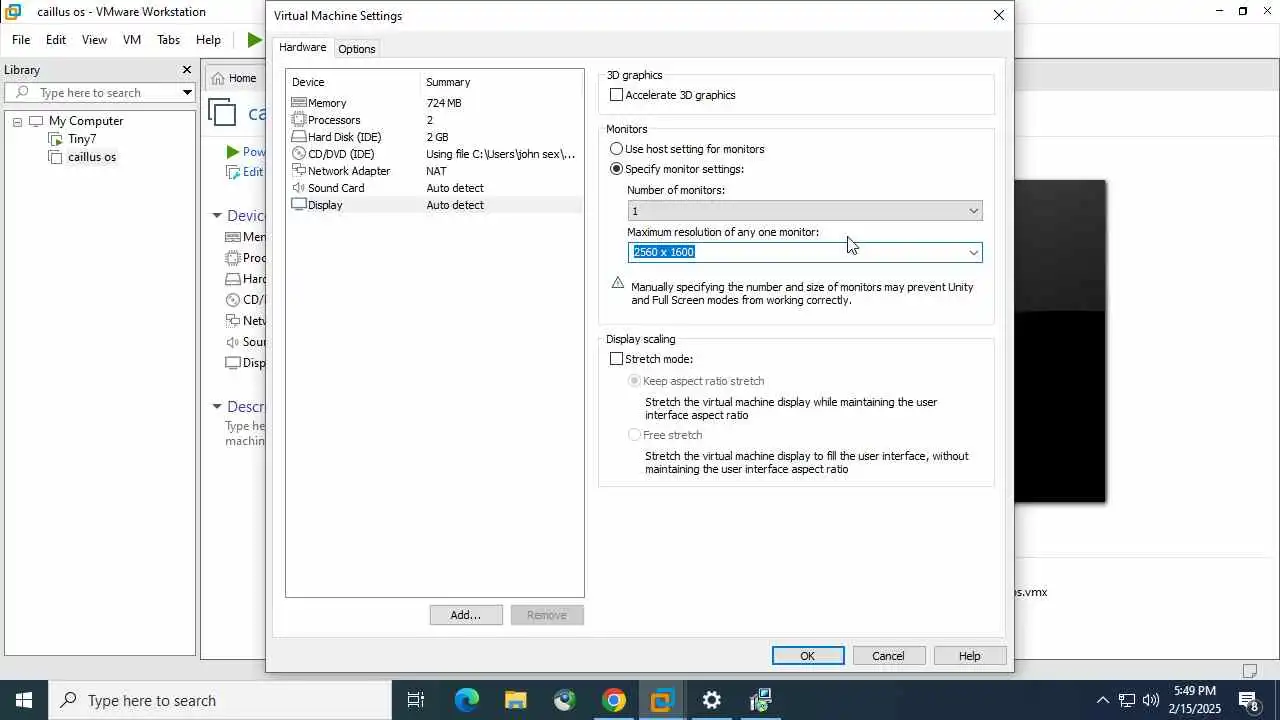Click the taskbar clock showing 5:49 PM

coord(1195,700)
